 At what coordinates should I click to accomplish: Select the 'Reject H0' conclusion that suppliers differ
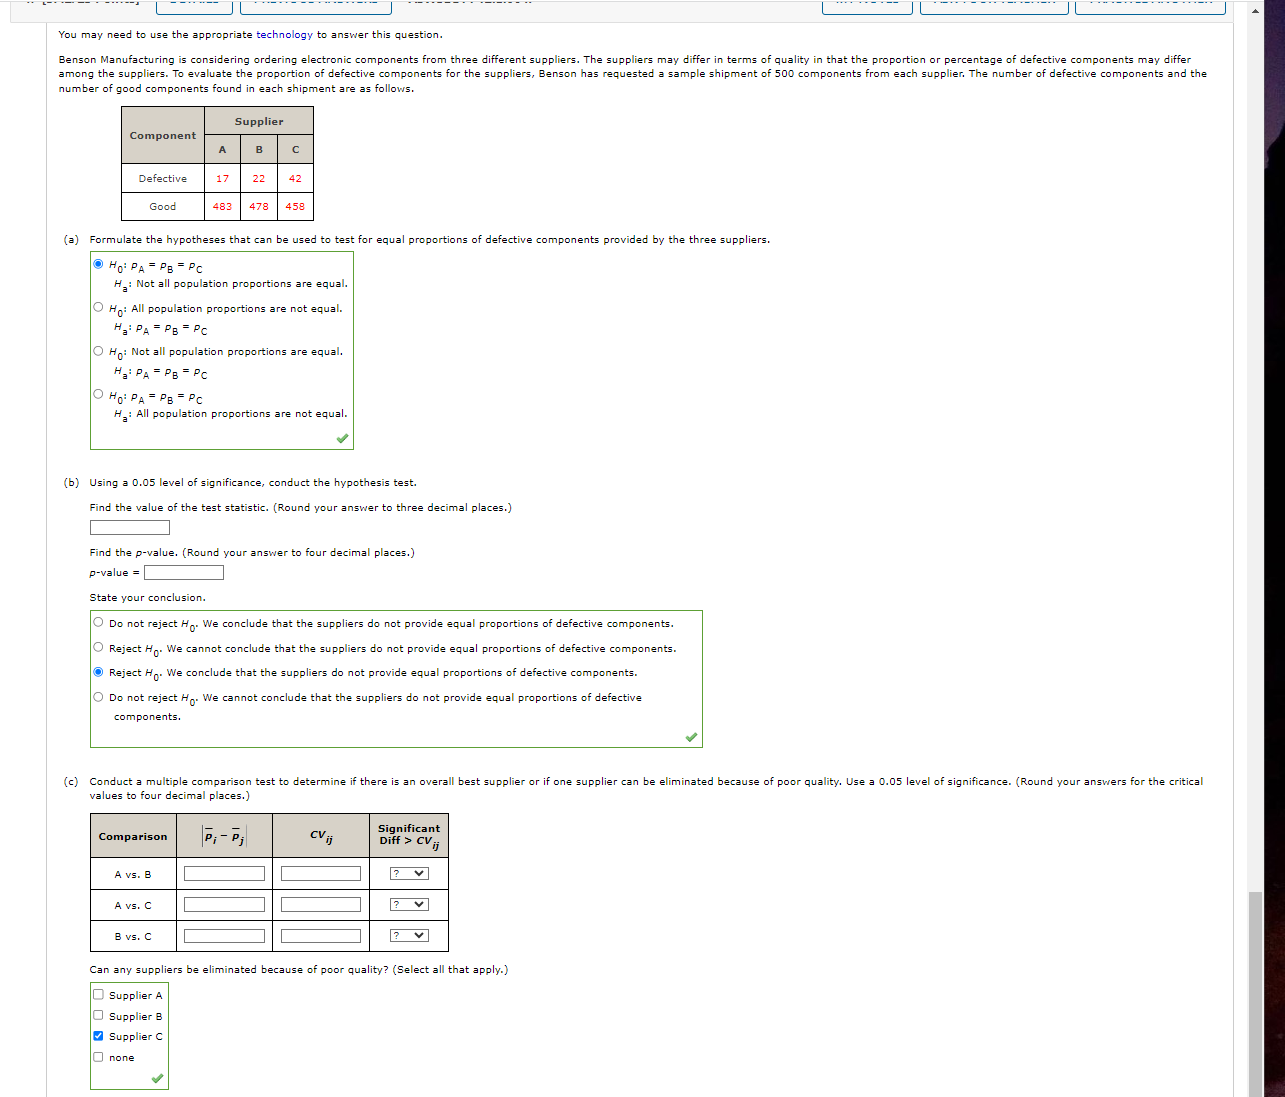[98, 671]
